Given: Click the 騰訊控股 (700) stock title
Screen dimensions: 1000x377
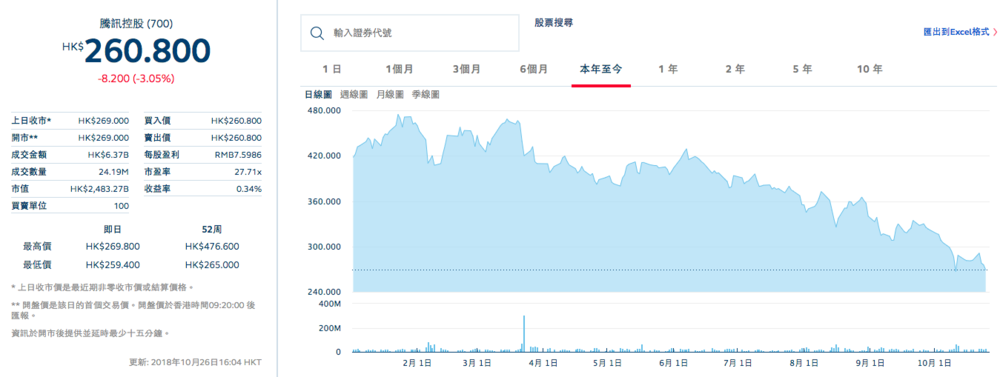Looking at the screenshot, I should pos(137,24).
